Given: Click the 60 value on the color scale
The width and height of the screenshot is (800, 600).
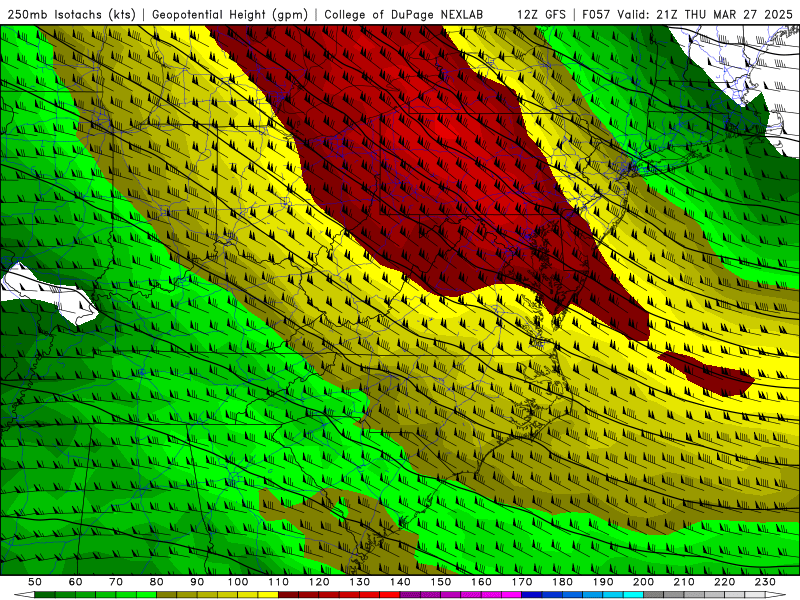Looking at the screenshot, I should [75, 582].
